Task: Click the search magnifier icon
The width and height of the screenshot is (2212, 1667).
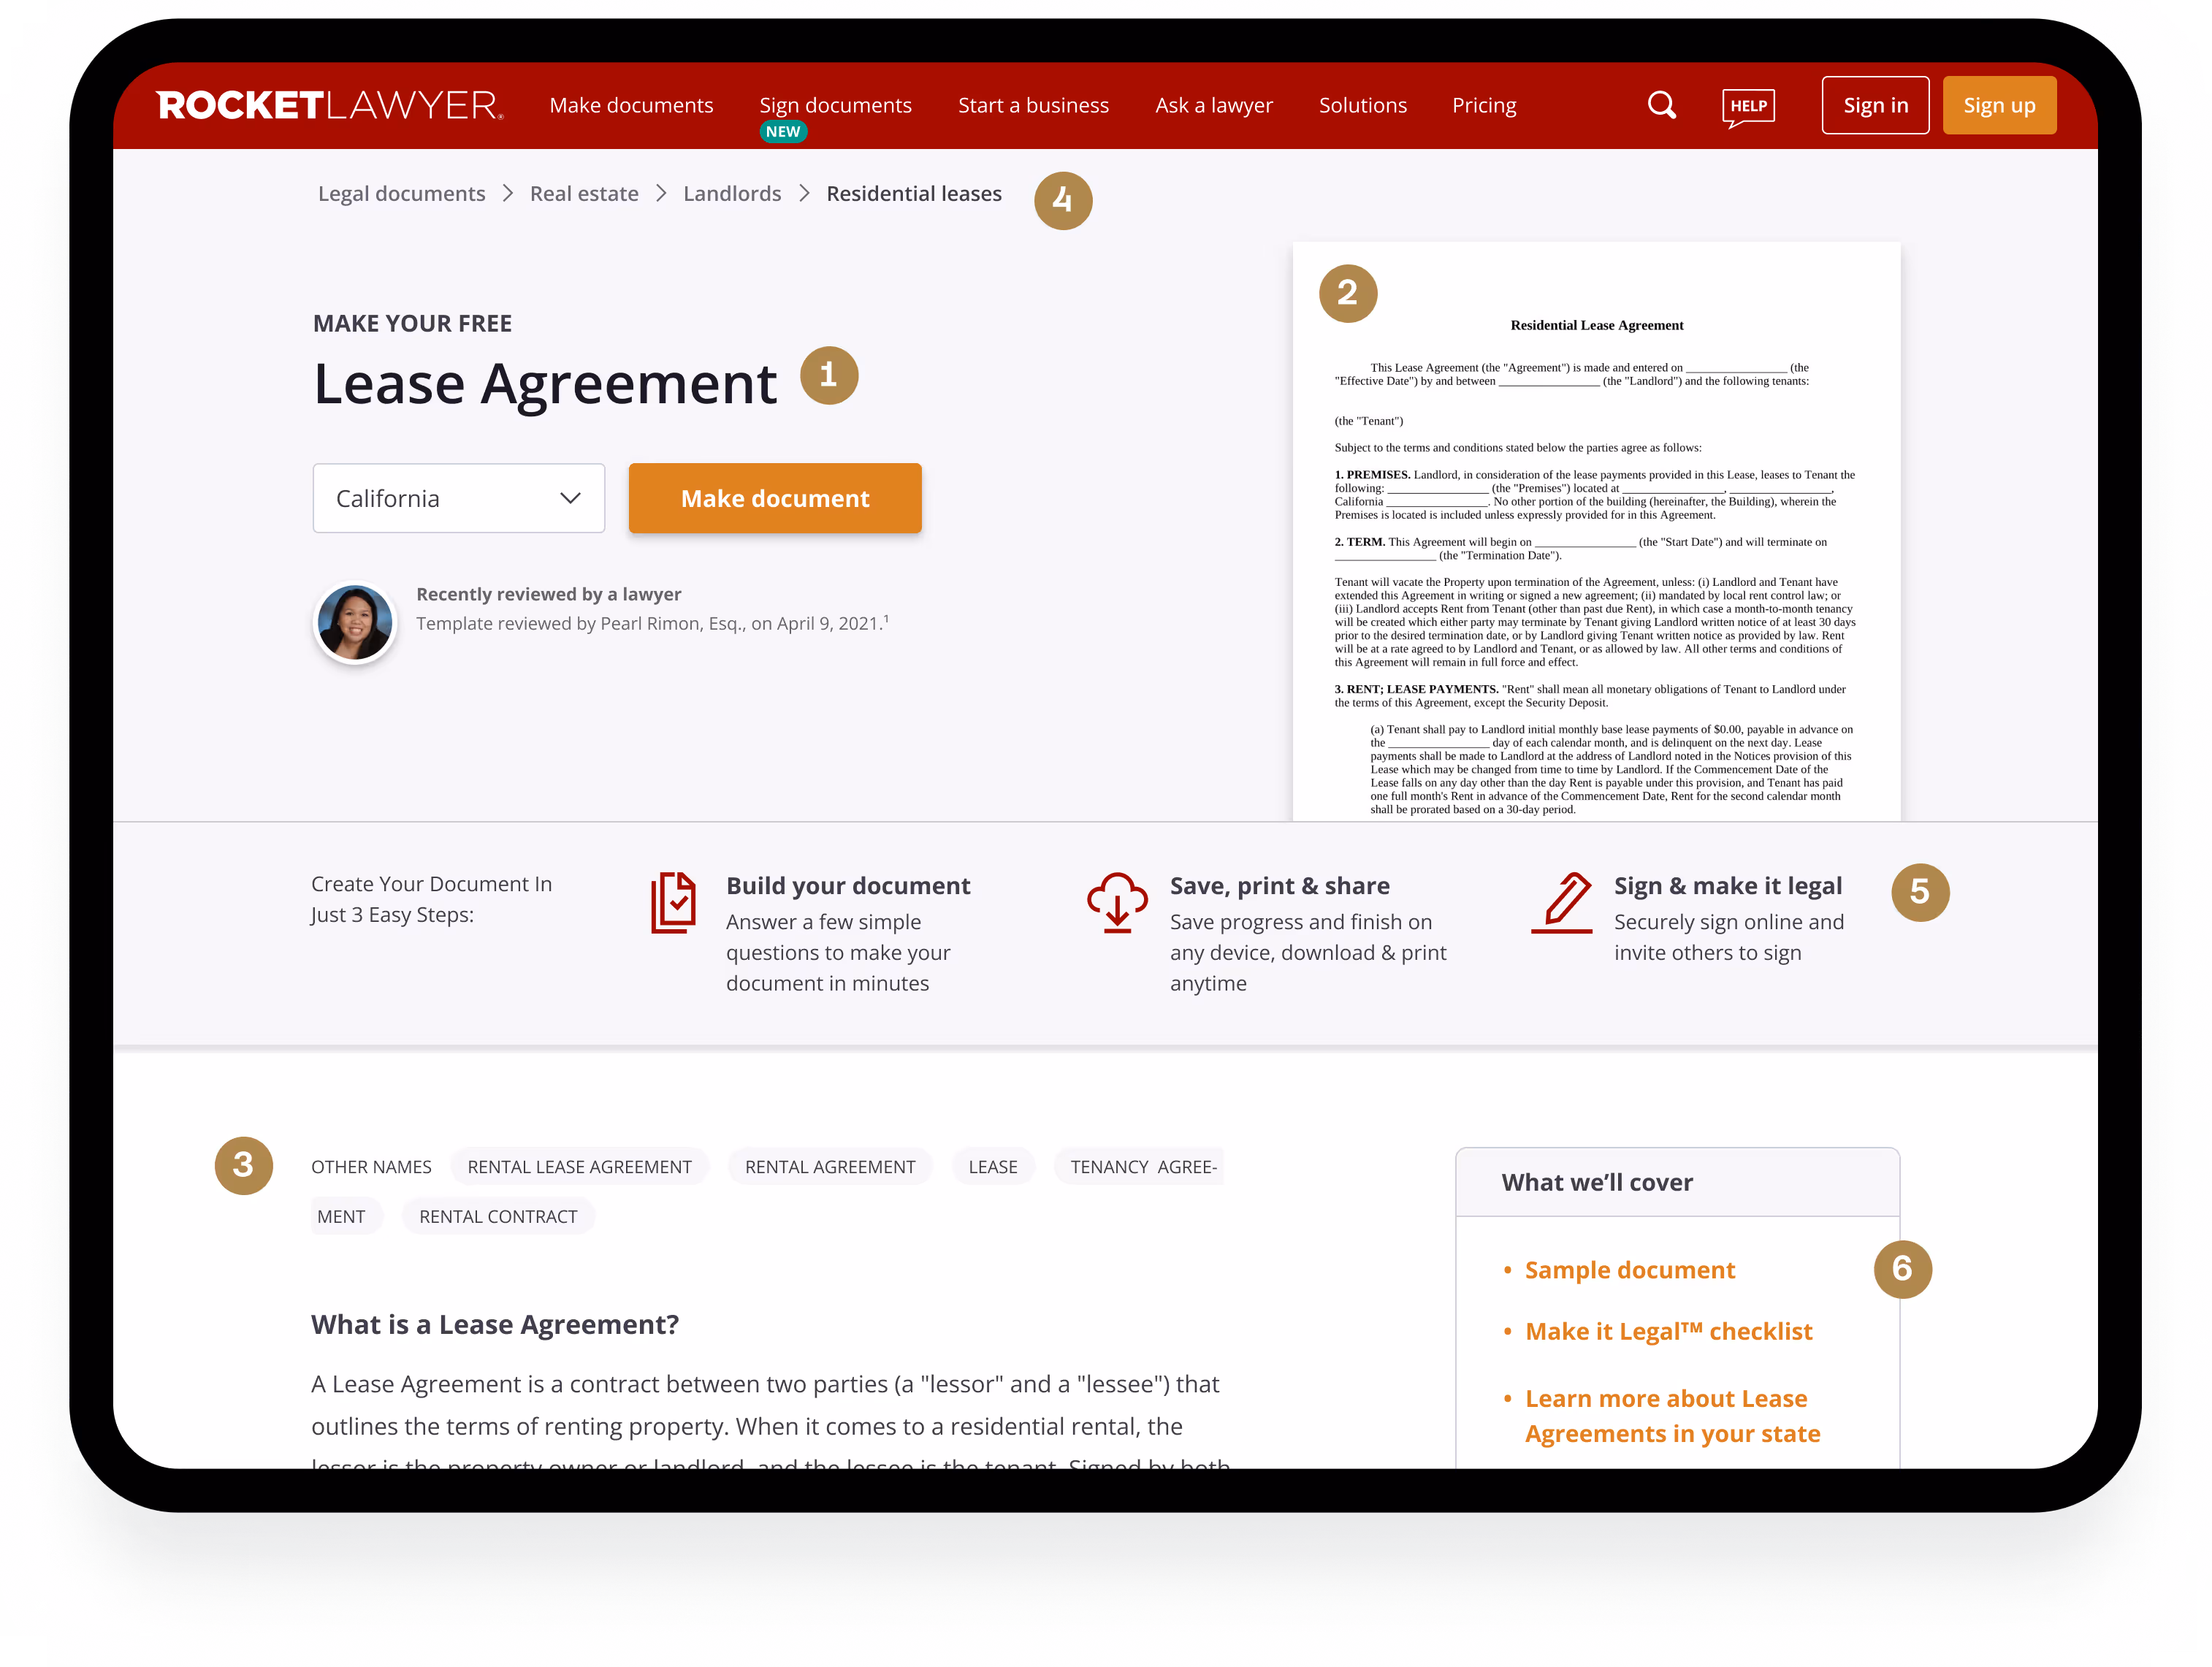Action: [1661, 105]
